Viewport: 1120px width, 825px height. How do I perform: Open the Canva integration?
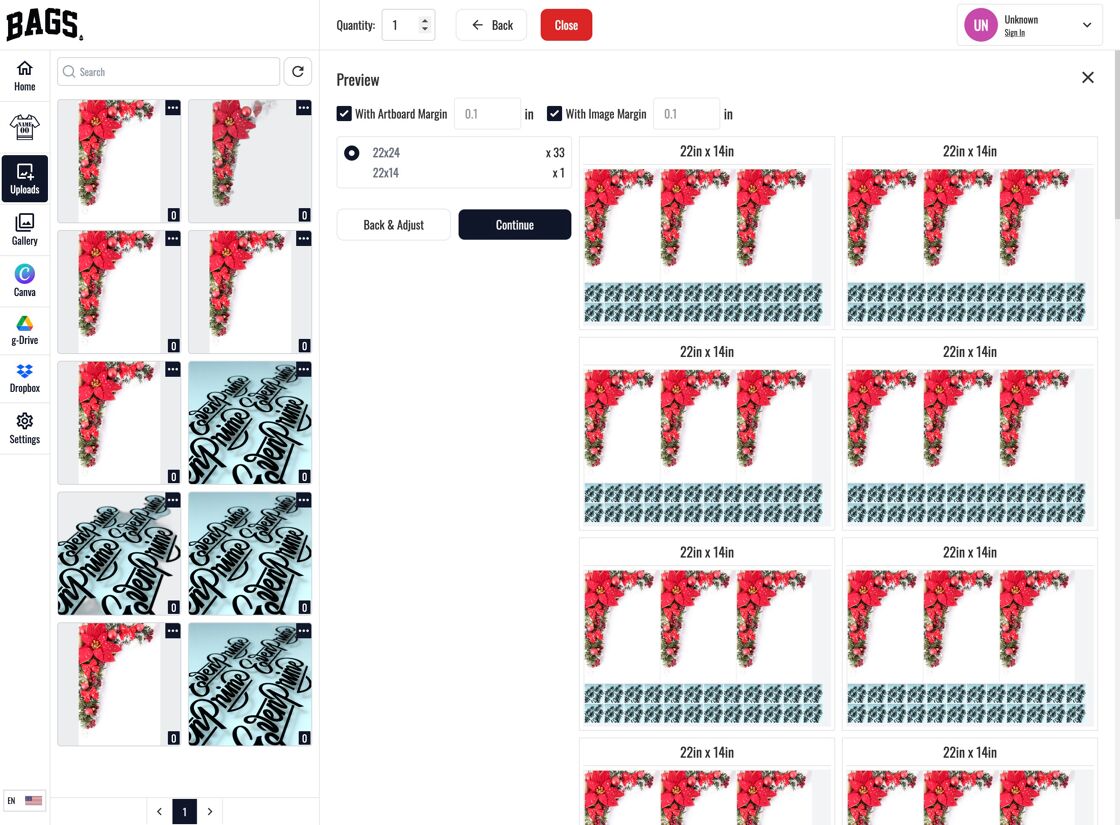[x=24, y=280]
